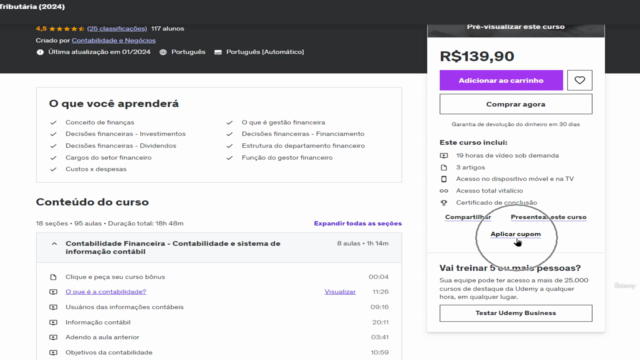Click price R$139,90
The image size is (640, 360).
(x=477, y=56)
